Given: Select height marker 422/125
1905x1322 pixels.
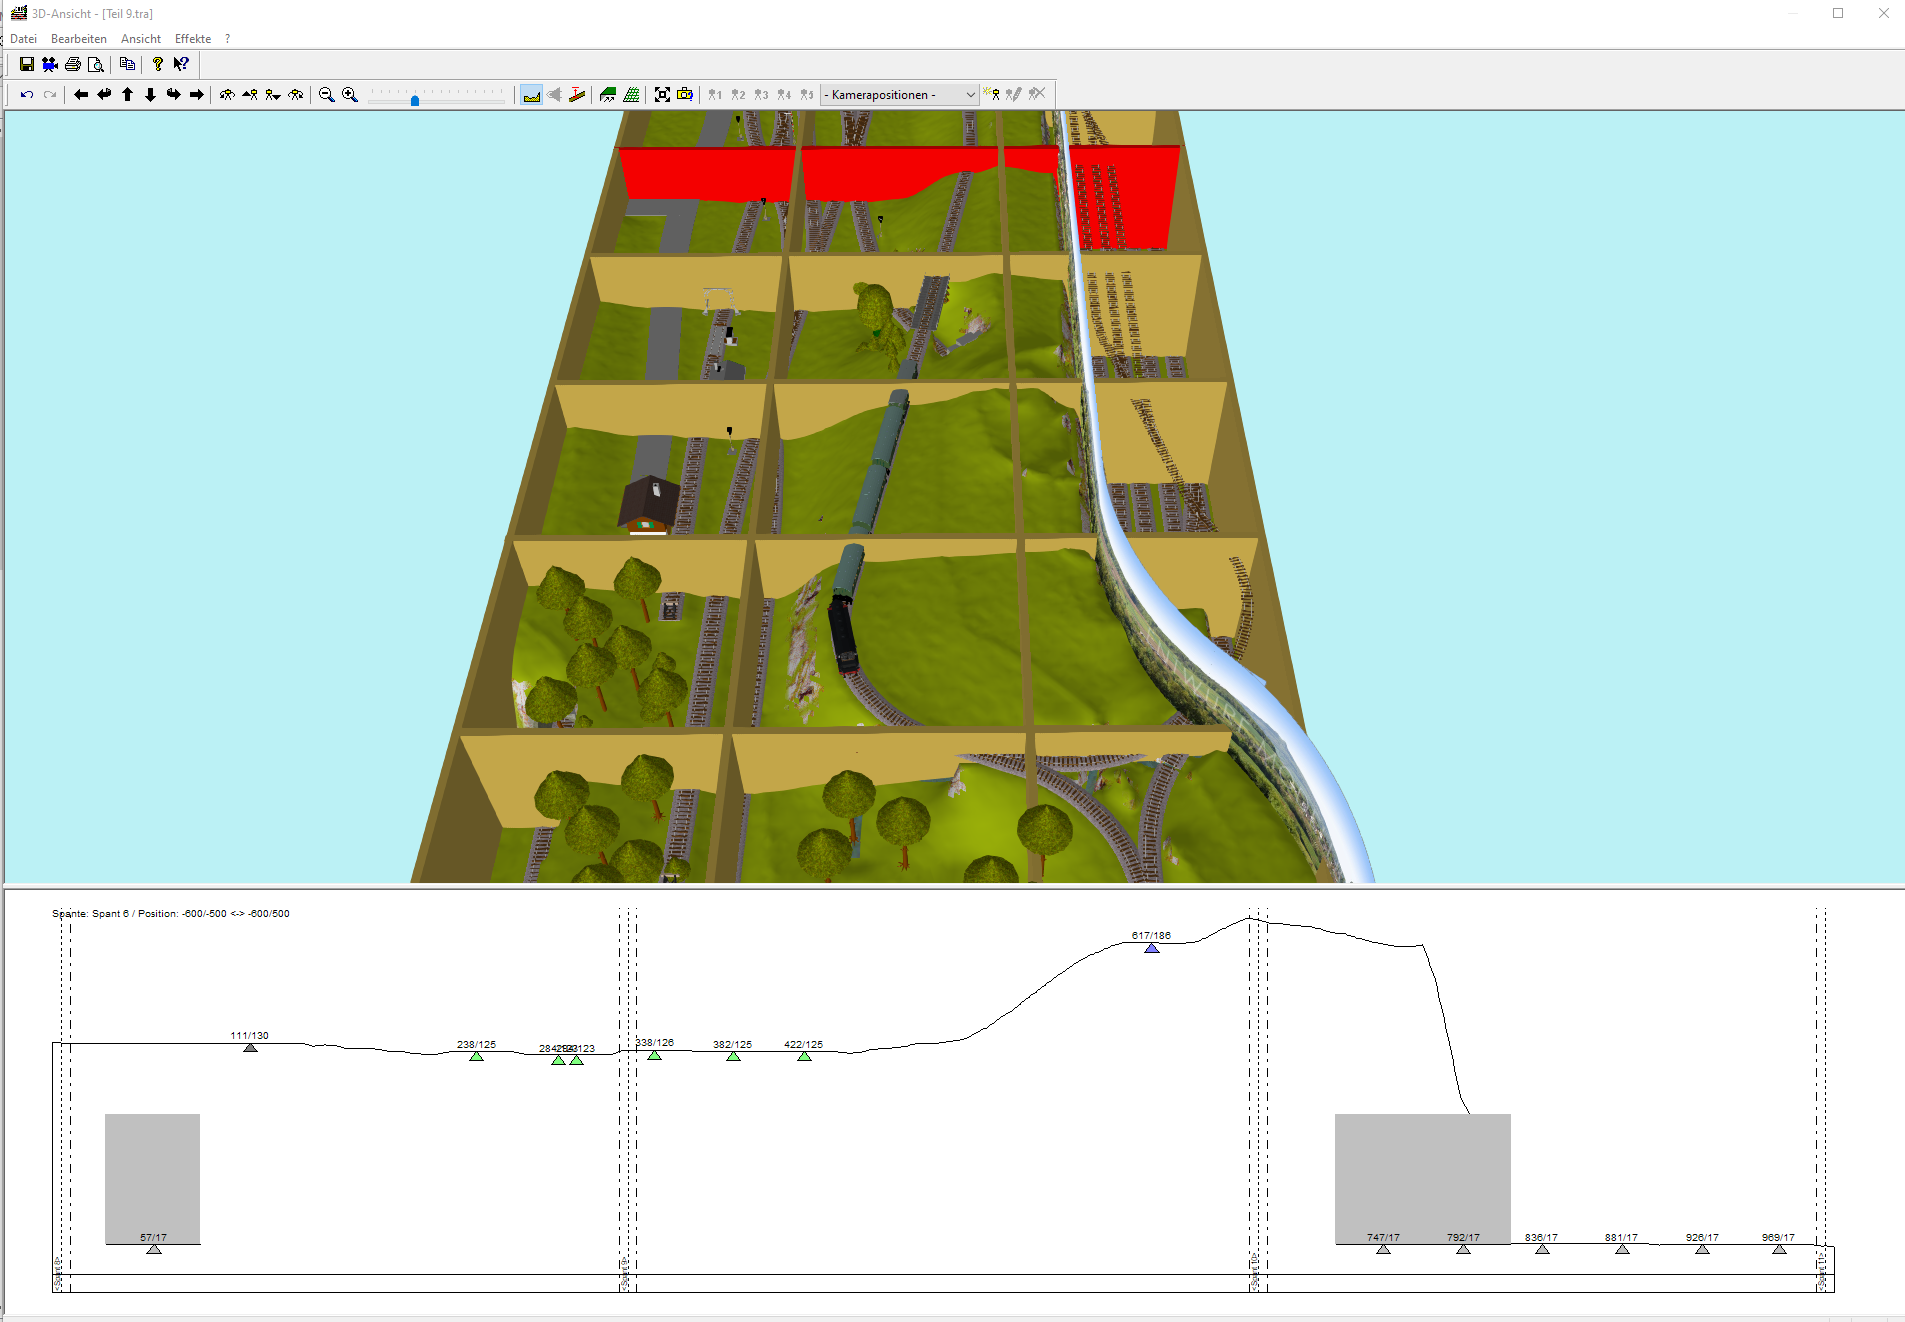Looking at the screenshot, I should (804, 1056).
